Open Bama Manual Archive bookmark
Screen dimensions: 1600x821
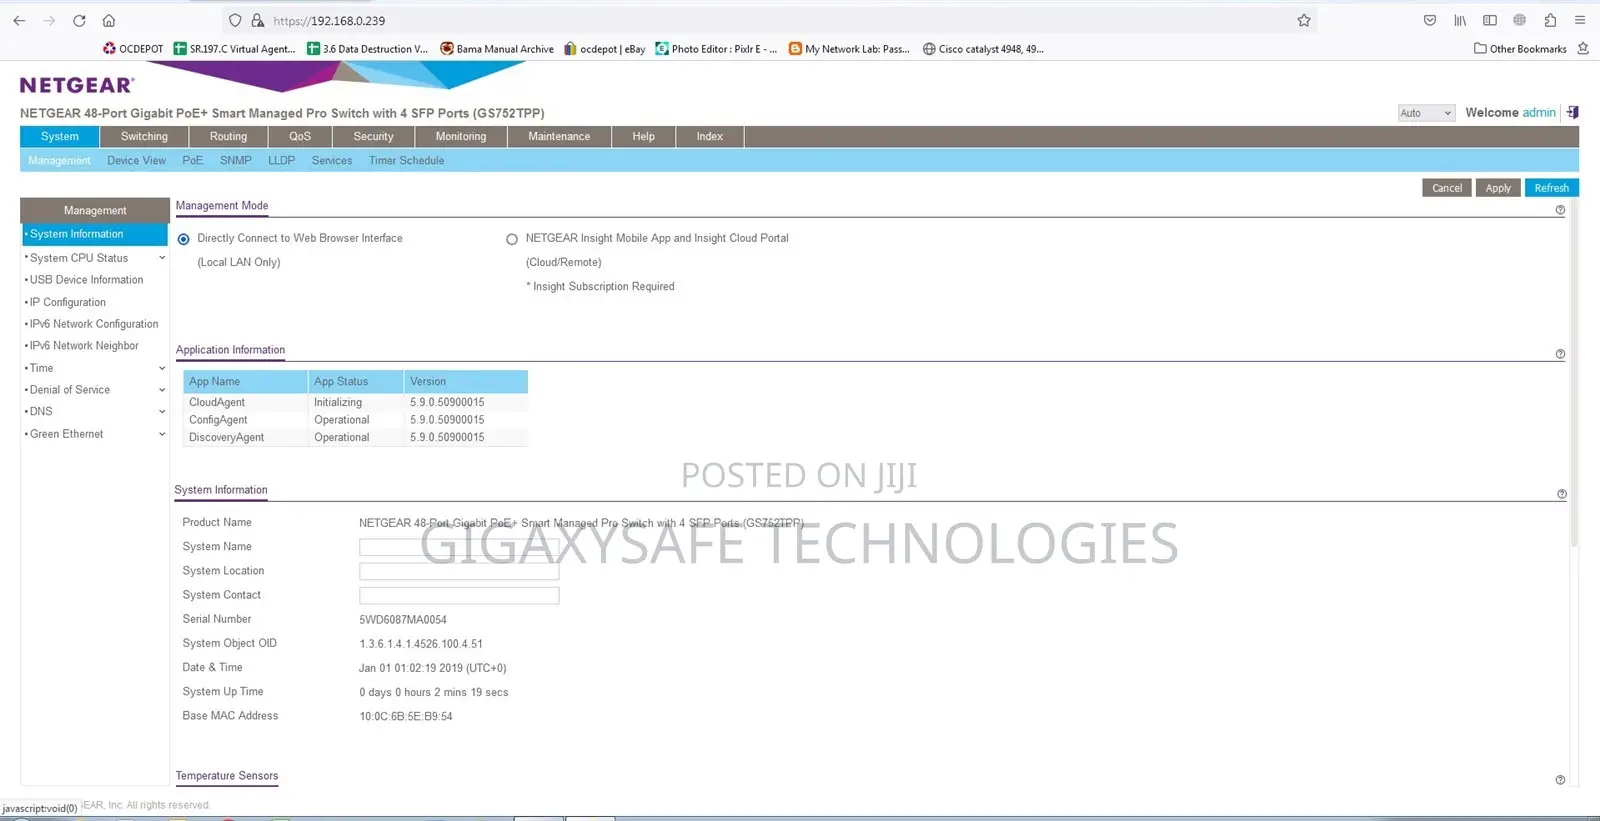497,48
